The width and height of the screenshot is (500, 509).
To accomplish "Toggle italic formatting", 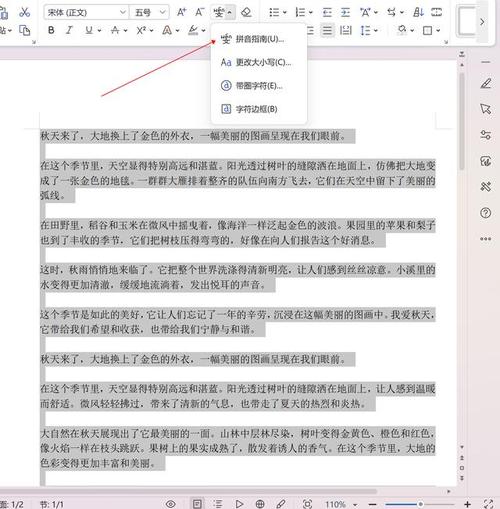I will (x=69, y=31).
